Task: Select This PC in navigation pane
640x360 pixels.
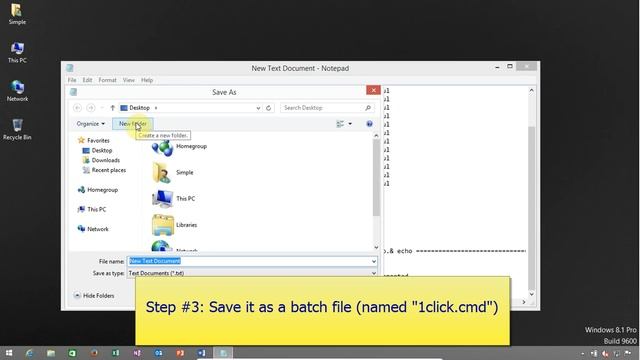Action: point(96,209)
